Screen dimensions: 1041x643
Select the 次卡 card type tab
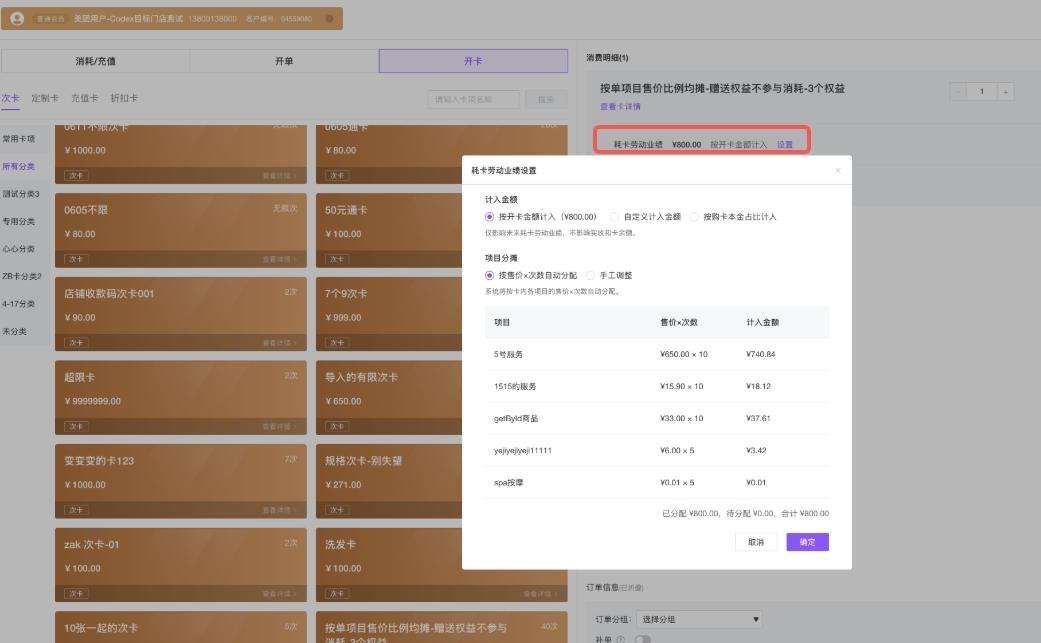pos(11,98)
